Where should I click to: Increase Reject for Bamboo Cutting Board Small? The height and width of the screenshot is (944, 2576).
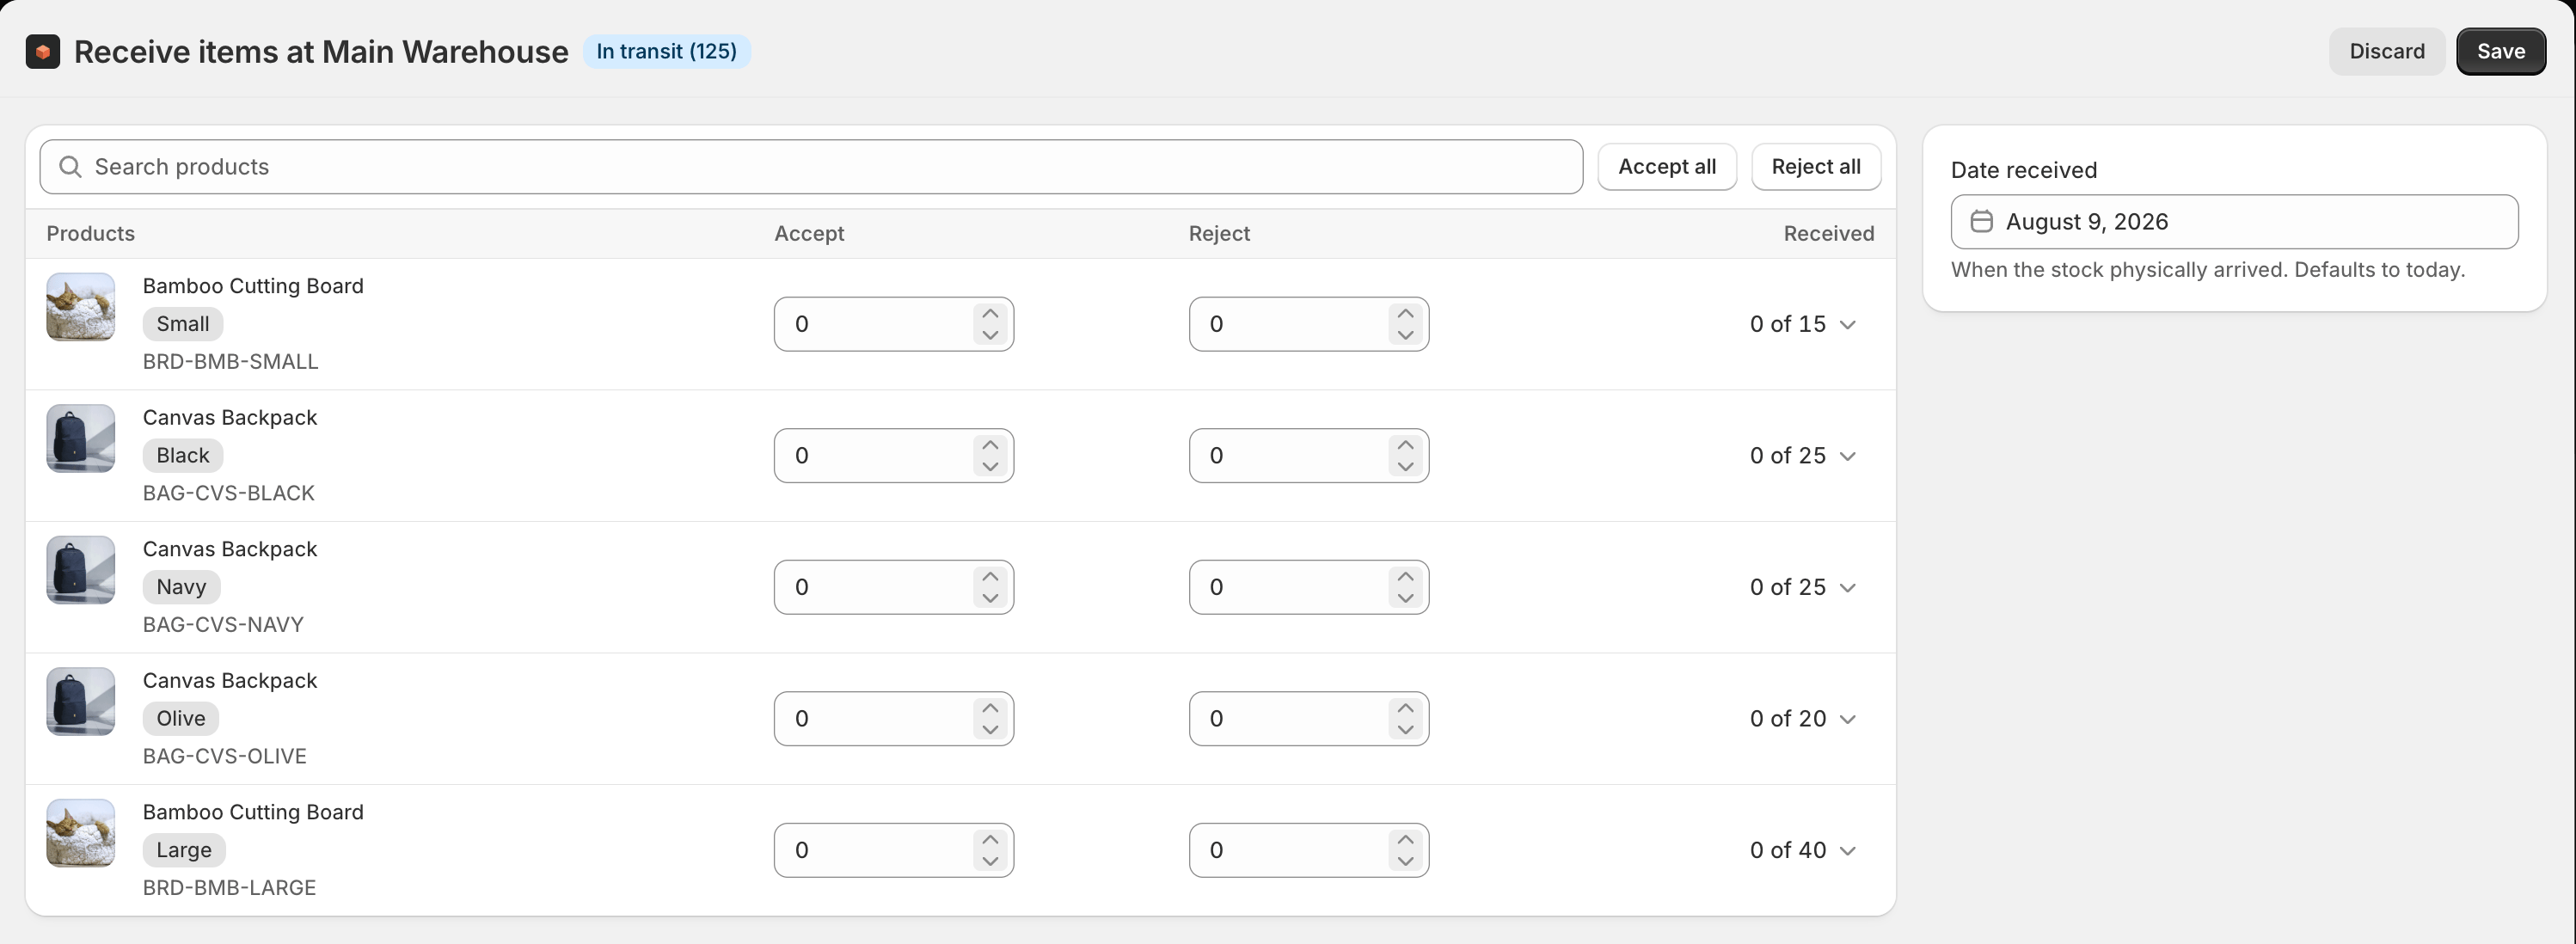pos(1405,313)
